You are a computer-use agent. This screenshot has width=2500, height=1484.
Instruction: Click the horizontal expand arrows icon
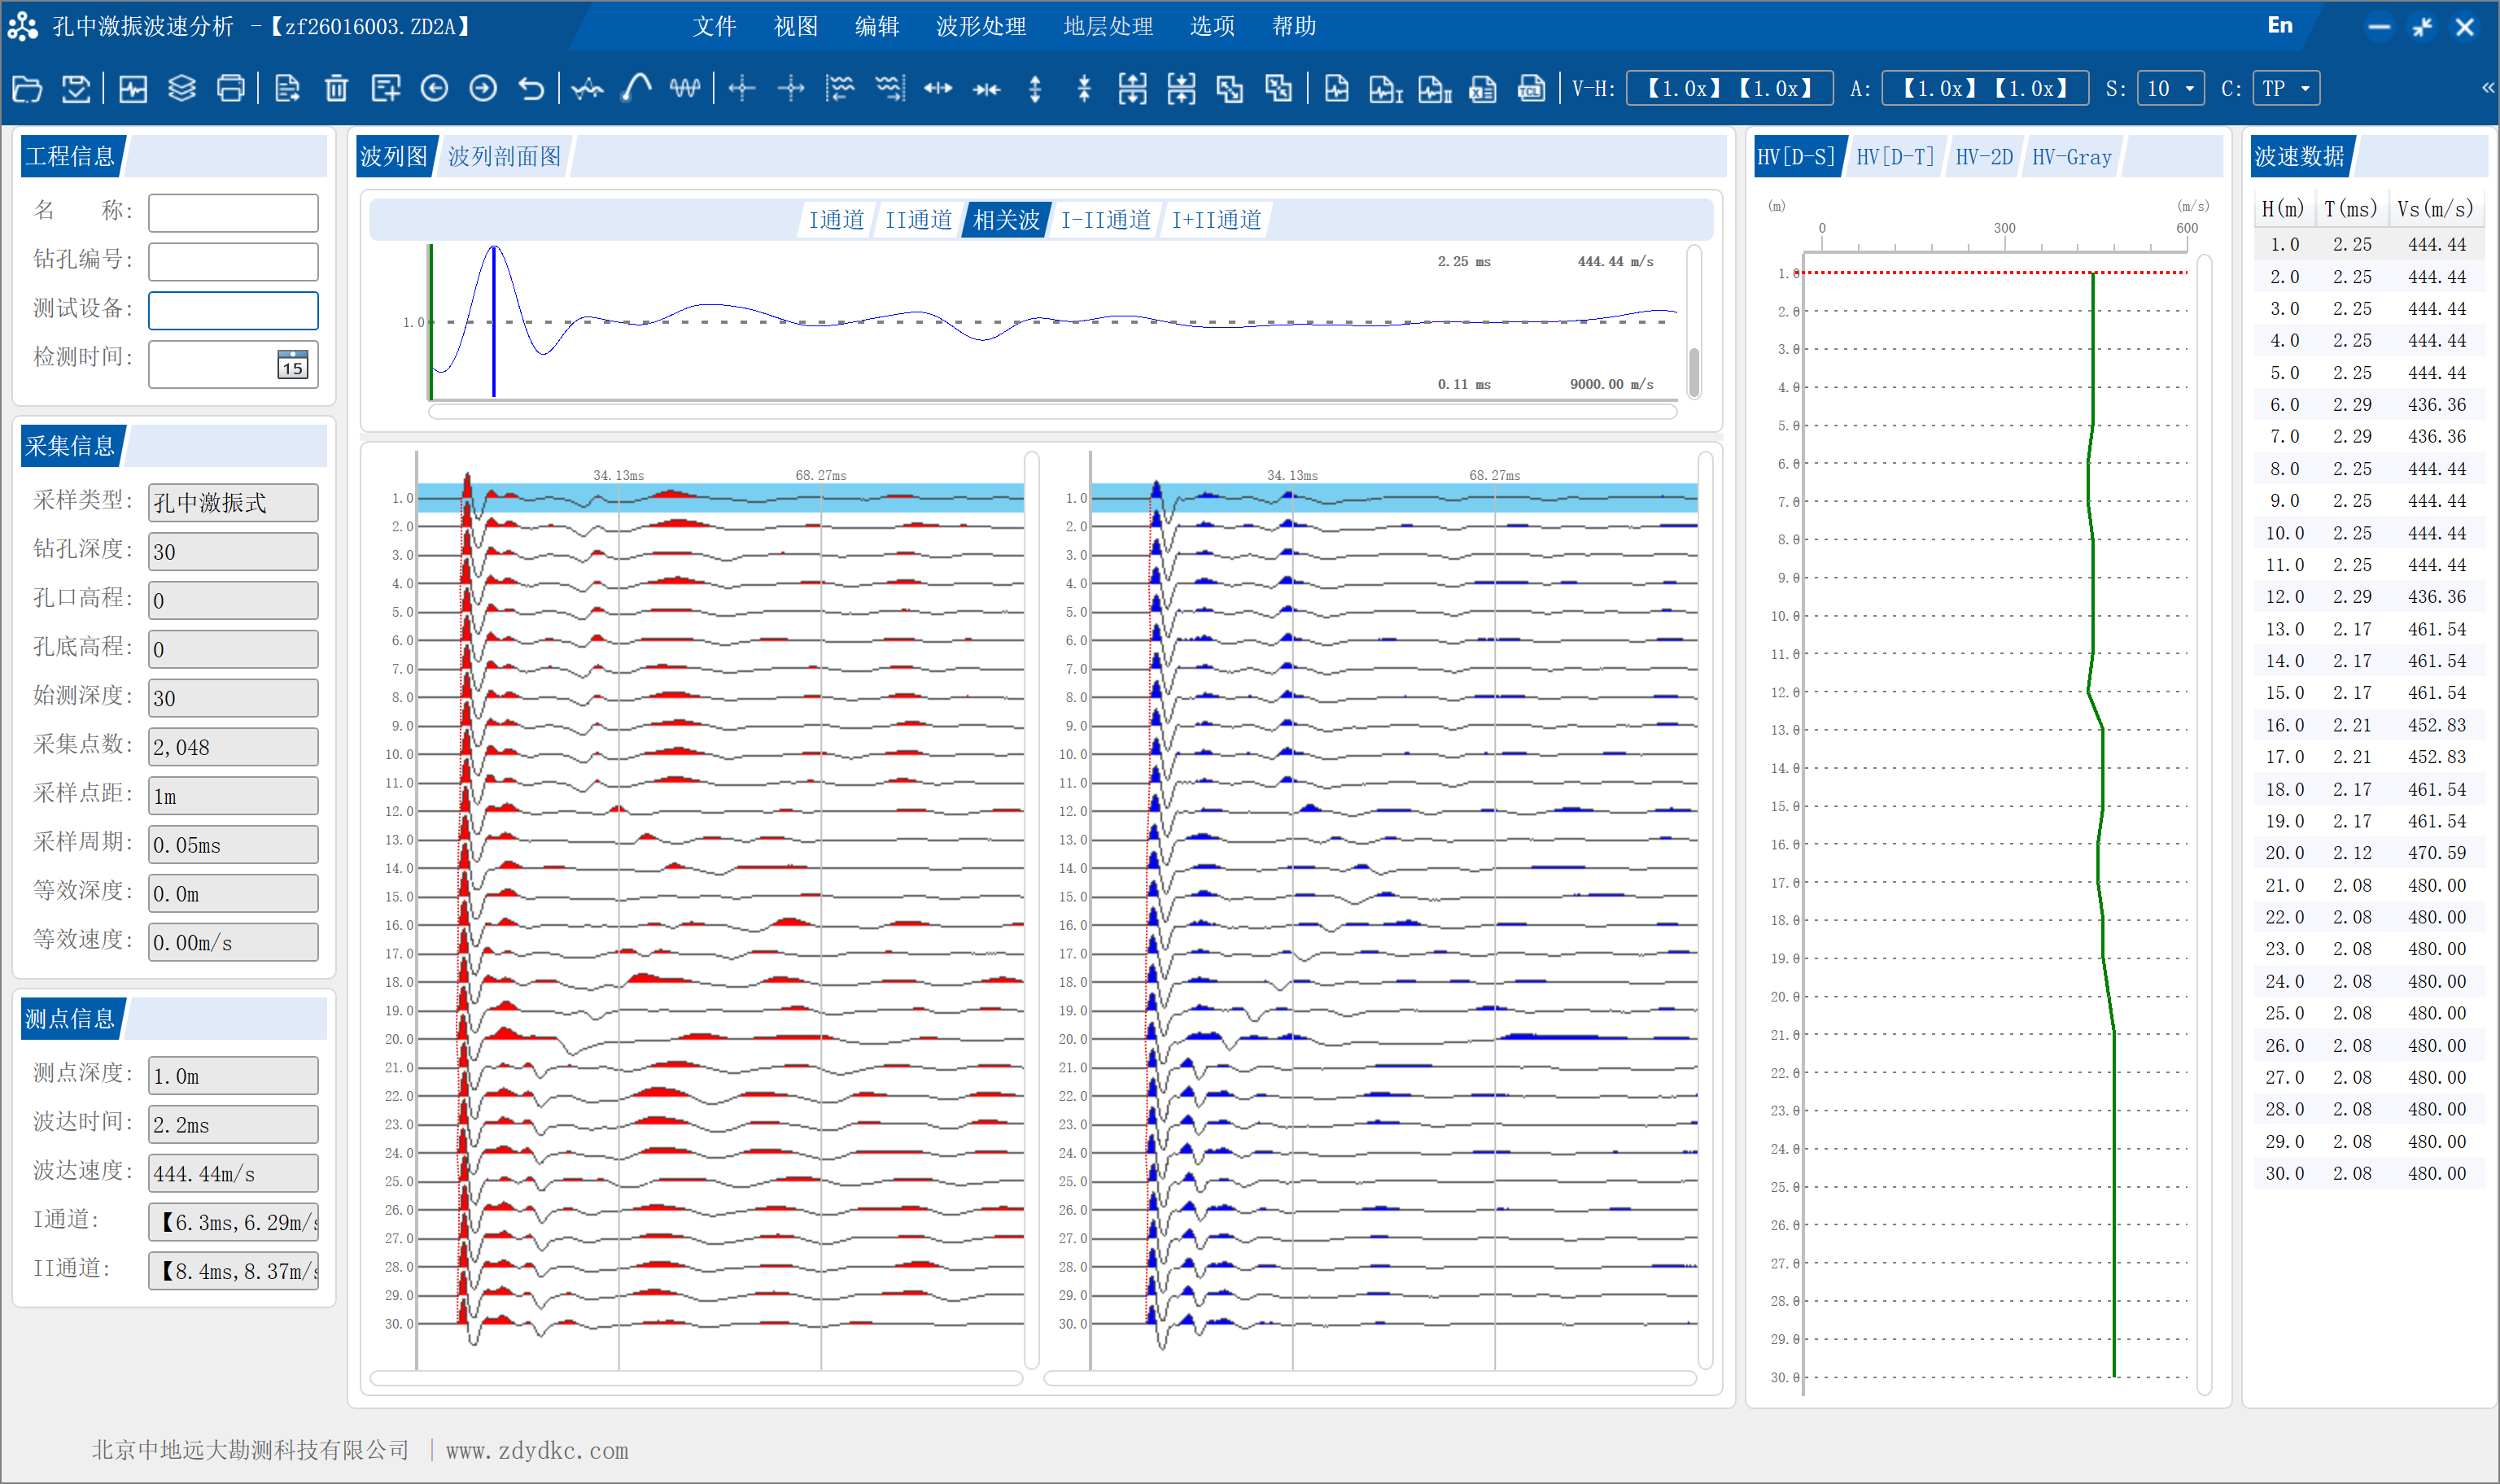[x=938, y=89]
